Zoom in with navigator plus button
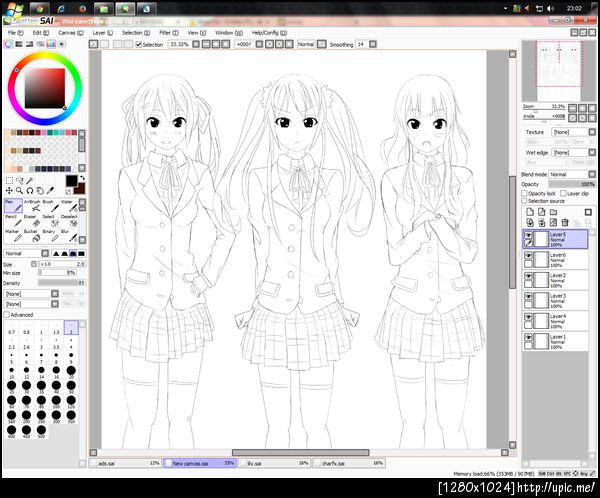The image size is (600, 498). tap(582, 108)
